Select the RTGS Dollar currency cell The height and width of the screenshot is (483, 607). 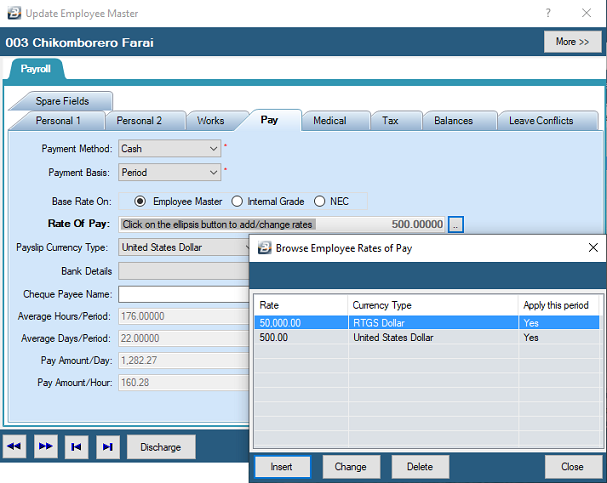point(433,323)
